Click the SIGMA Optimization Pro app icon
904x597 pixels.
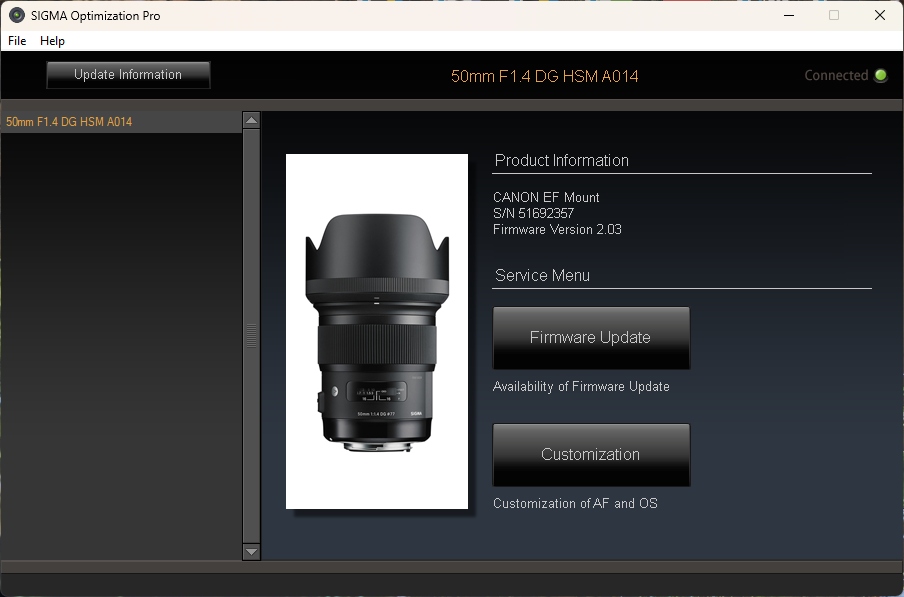coord(15,15)
